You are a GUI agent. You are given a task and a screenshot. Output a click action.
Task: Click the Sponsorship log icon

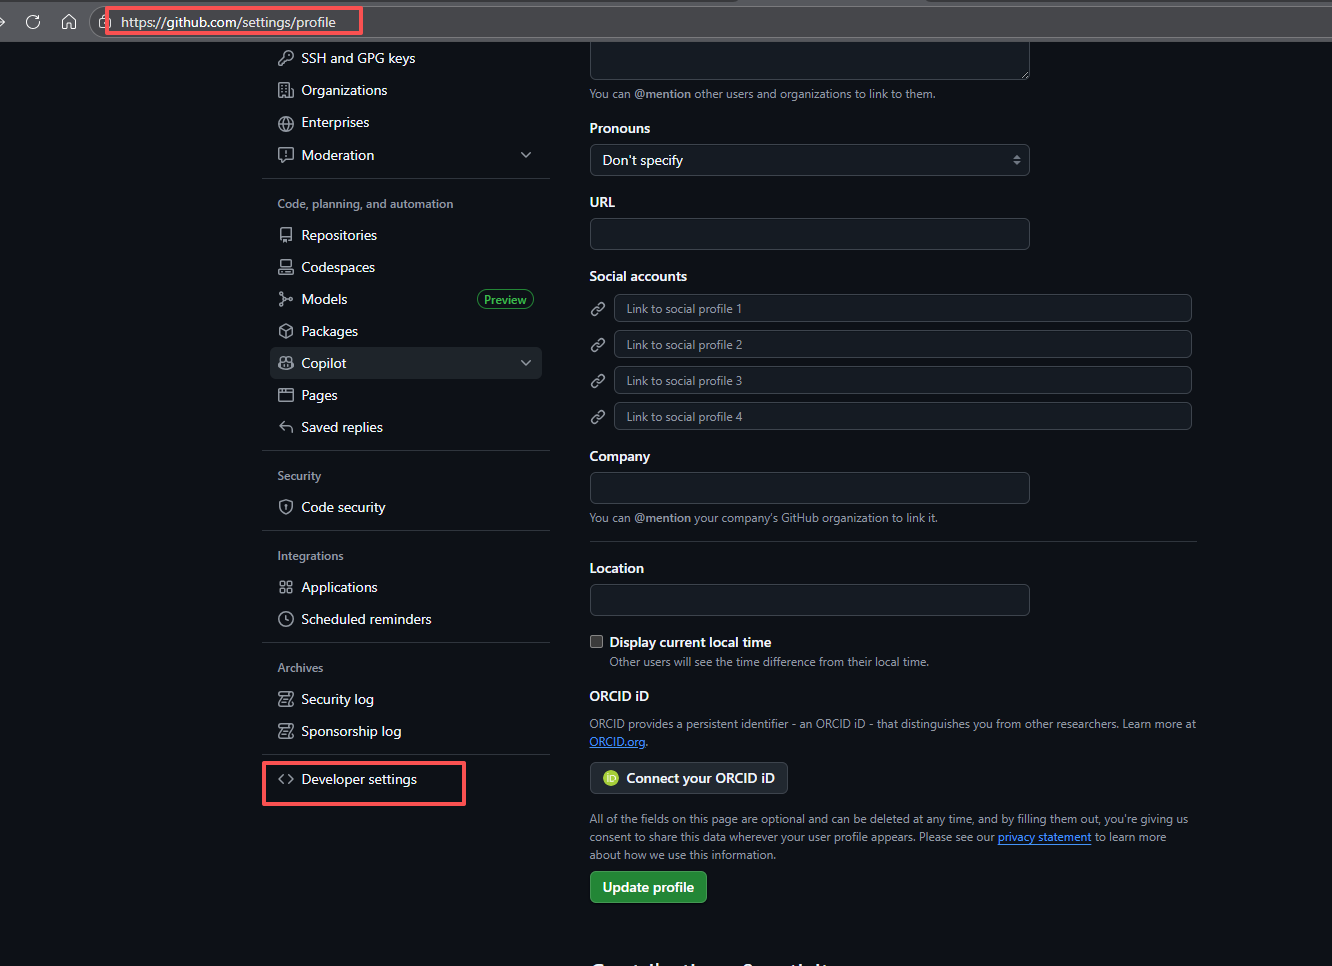(x=286, y=731)
